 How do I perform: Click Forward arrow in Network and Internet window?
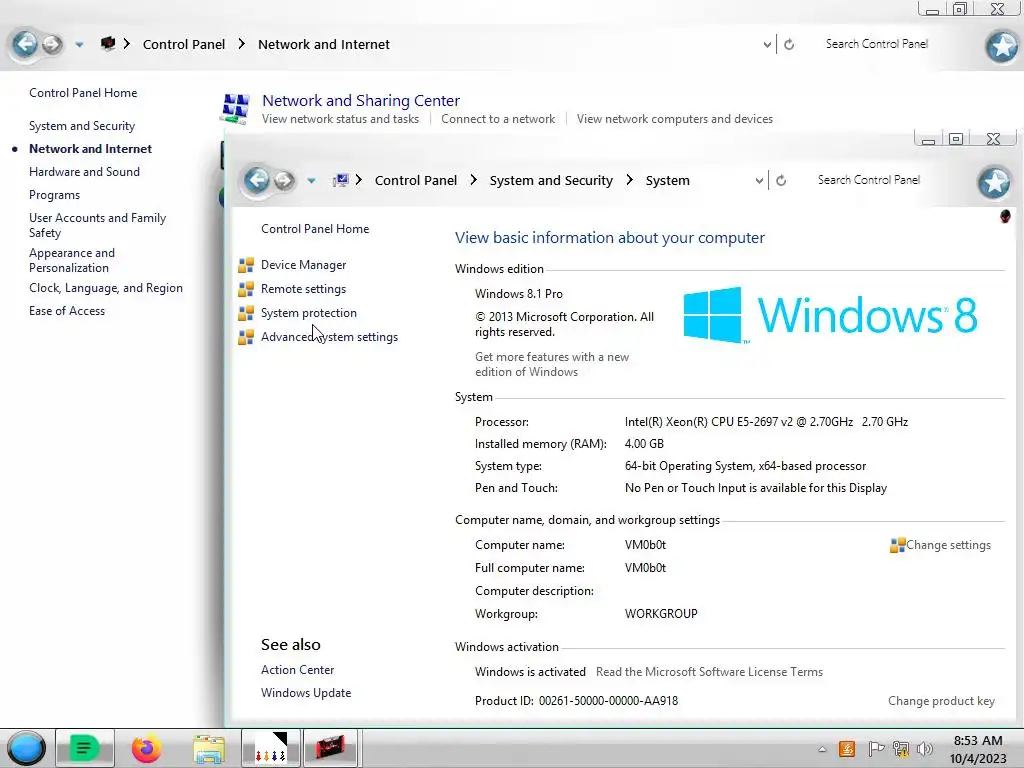pyautogui.click(x=52, y=44)
